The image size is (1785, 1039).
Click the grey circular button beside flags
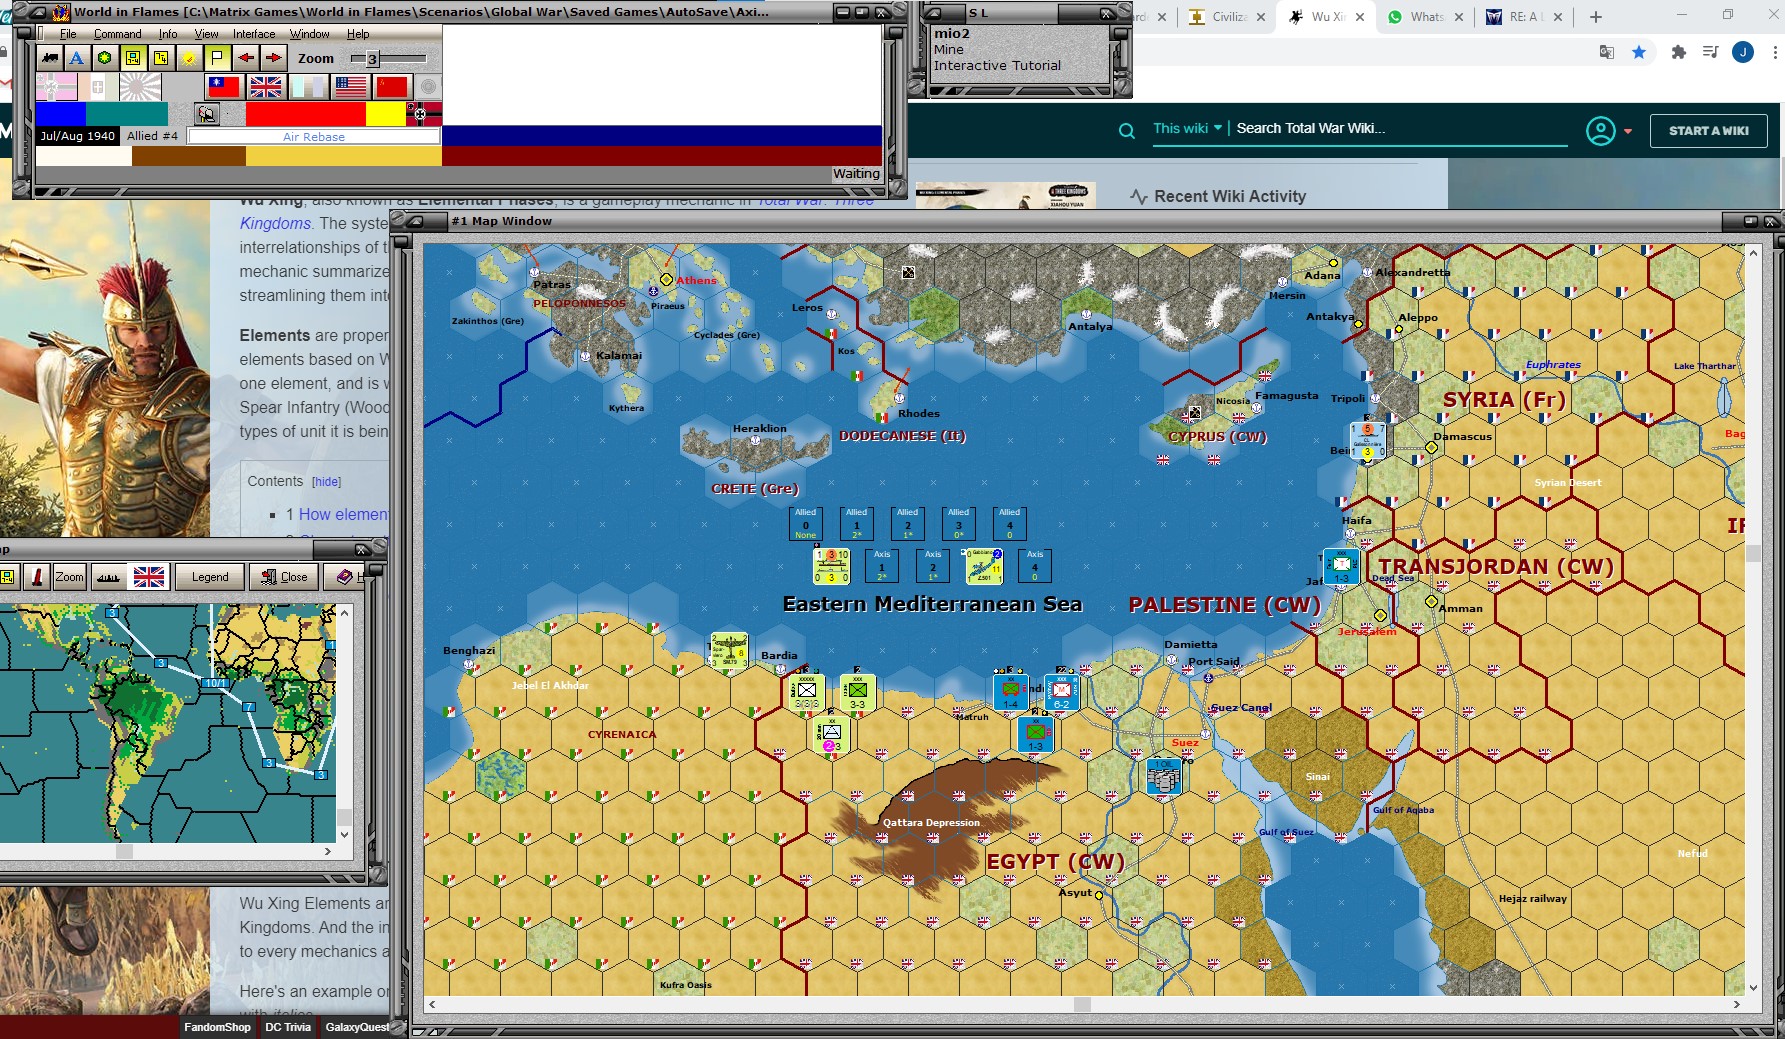pyautogui.click(x=428, y=87)
